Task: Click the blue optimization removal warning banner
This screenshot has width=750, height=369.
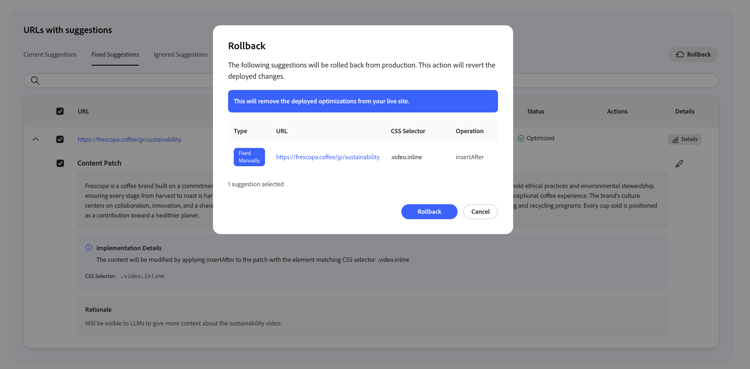Action: (x=363, y=101)
